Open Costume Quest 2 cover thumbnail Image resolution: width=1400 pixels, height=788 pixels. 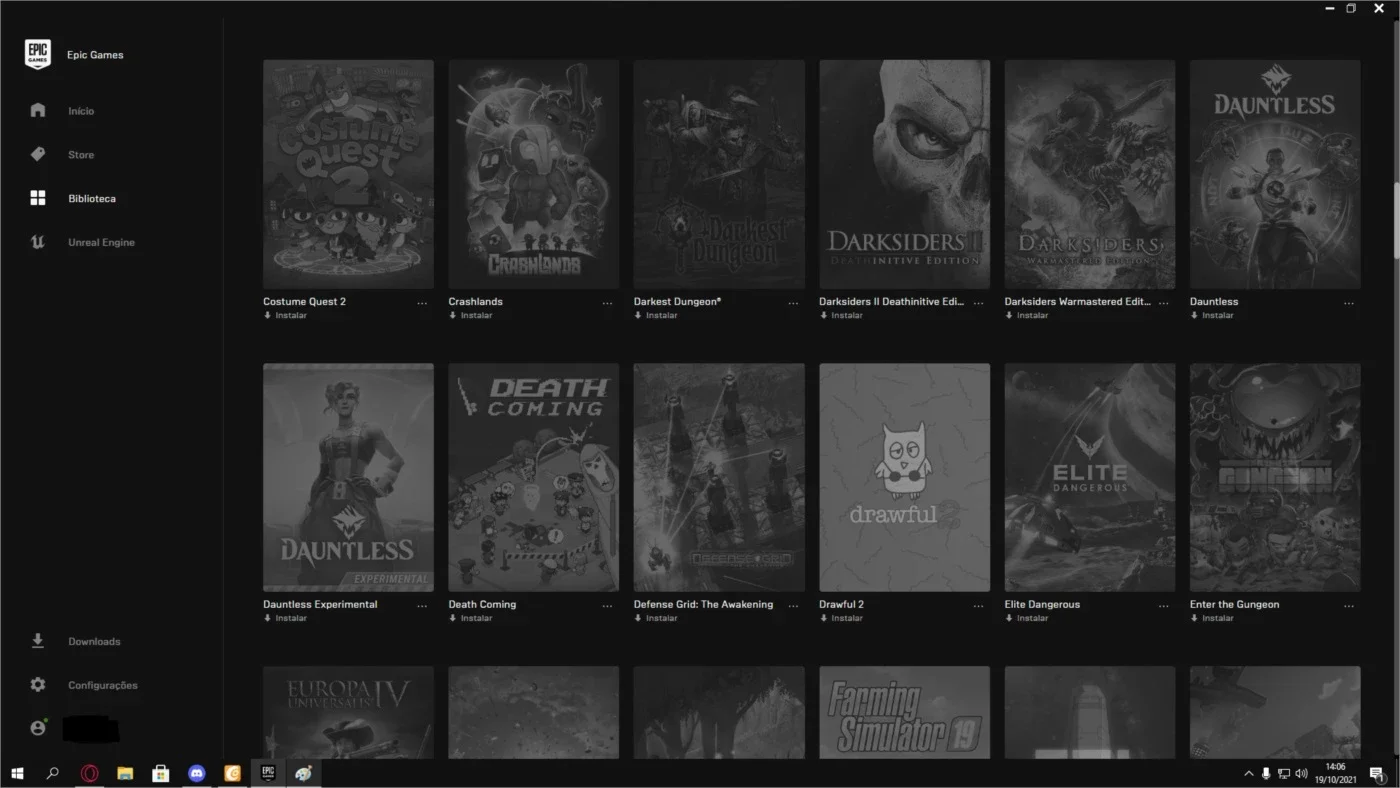click(x=348, y=174)
